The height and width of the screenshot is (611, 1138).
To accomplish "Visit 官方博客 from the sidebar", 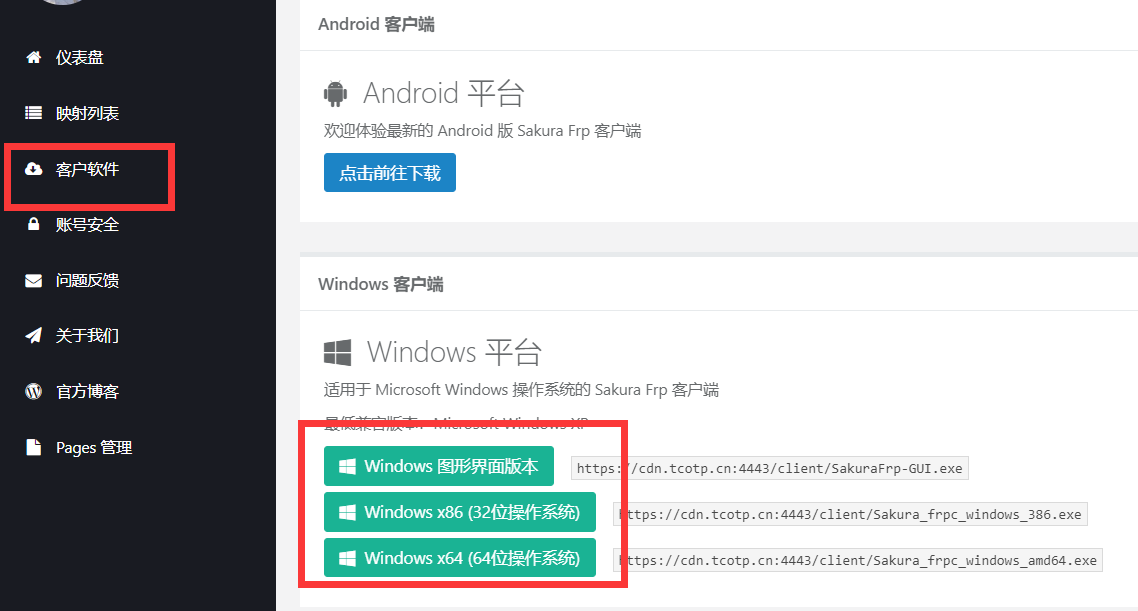I will tap(88, 392).
